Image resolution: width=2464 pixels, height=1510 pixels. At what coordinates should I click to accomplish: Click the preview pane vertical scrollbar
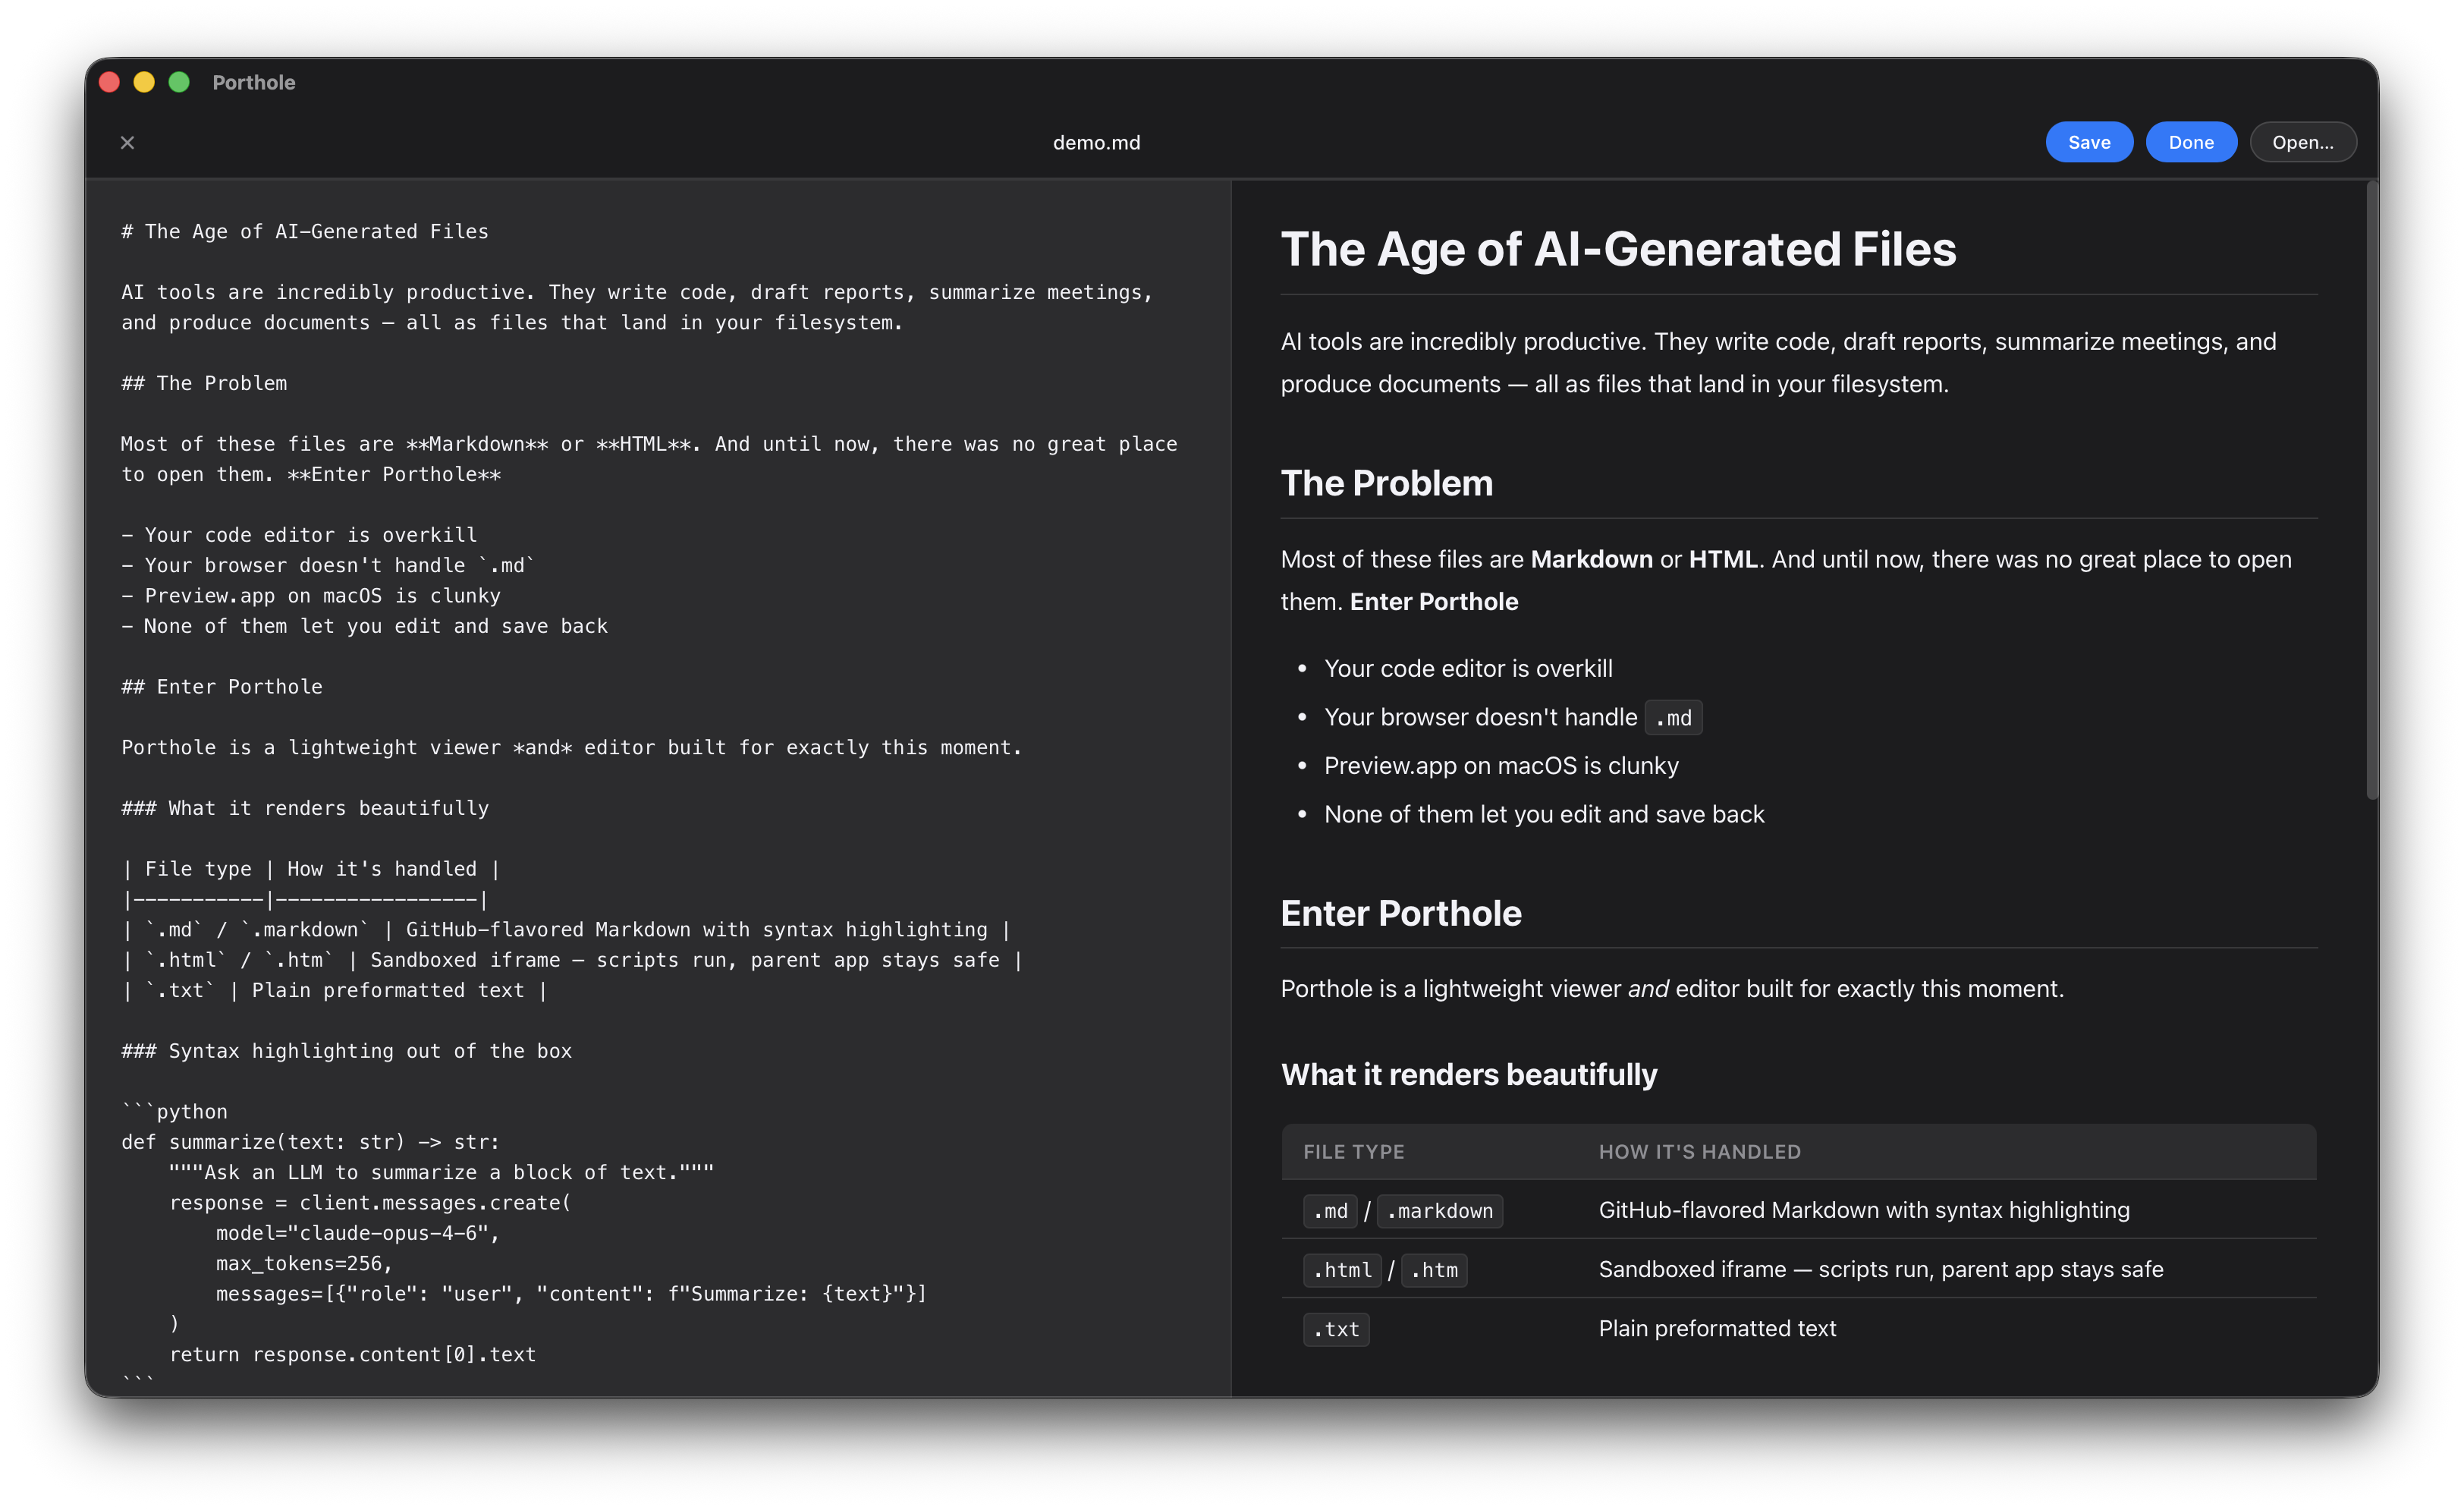point(2371,490)
